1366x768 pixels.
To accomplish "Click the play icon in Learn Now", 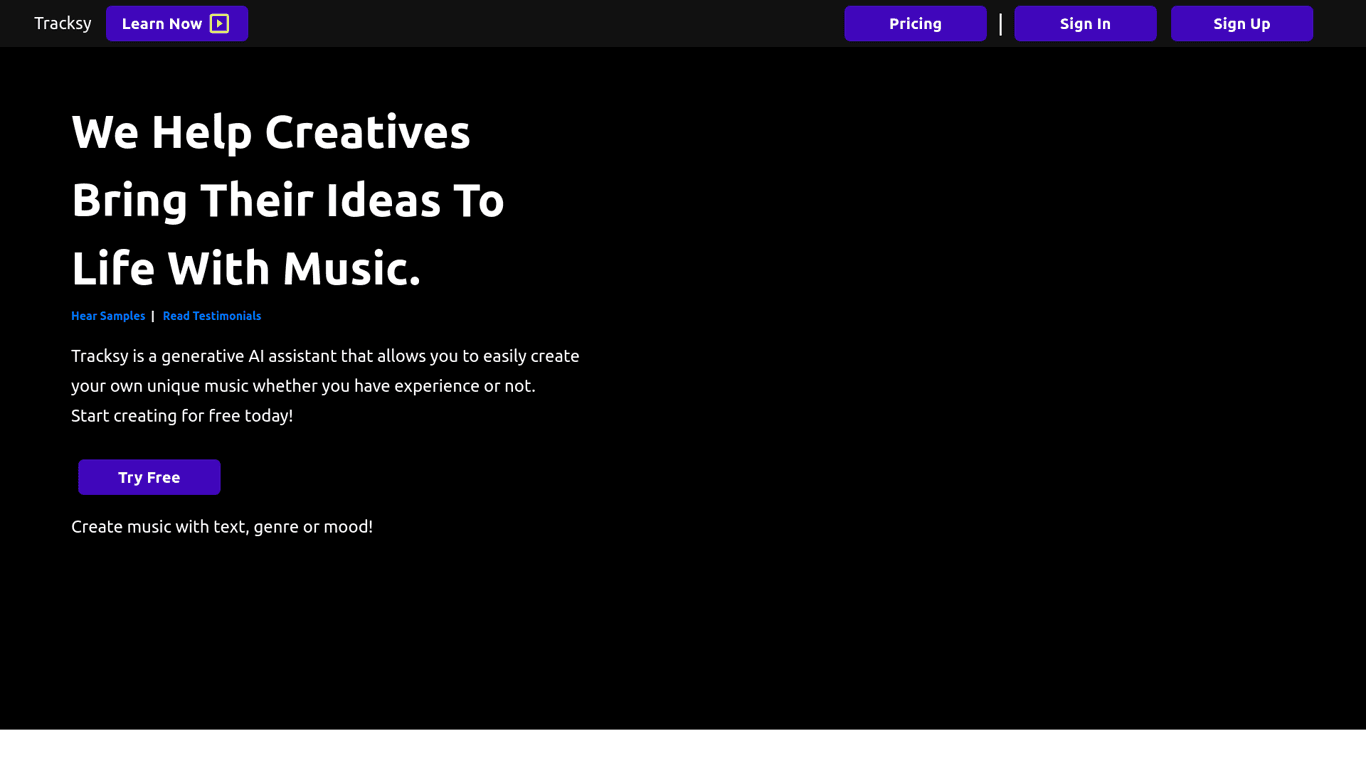I will click(x=219, y=24).
